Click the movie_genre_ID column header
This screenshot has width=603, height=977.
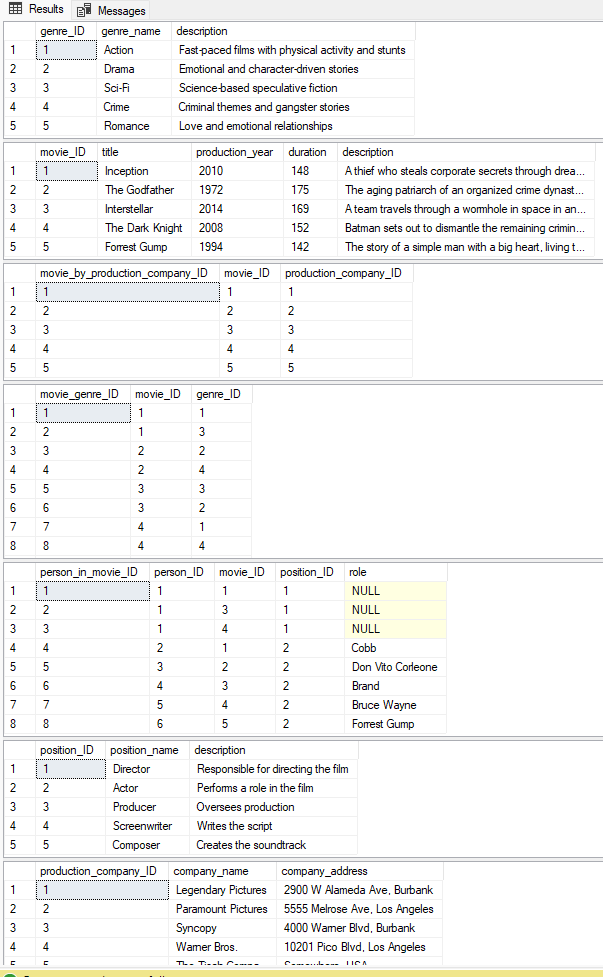[78, 394]
